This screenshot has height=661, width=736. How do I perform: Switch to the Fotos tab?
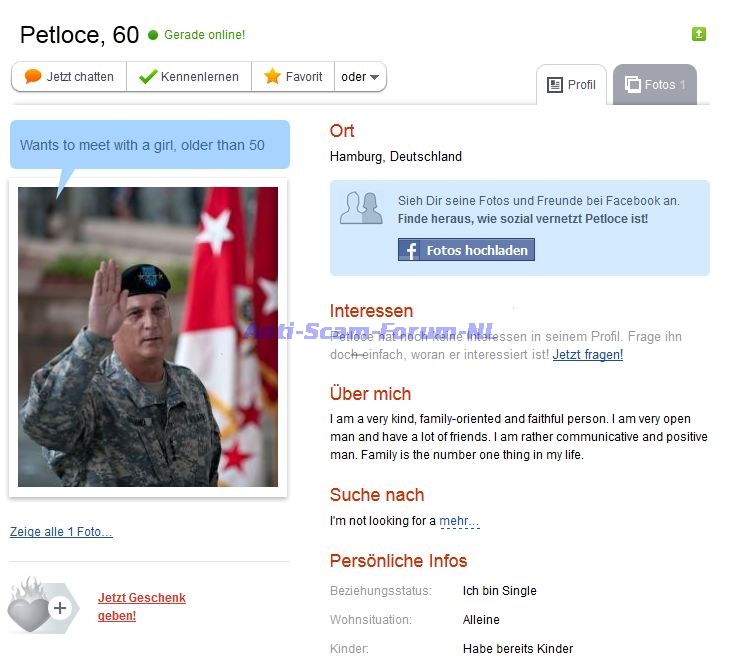pyautogui.click(x=655, y=85)
